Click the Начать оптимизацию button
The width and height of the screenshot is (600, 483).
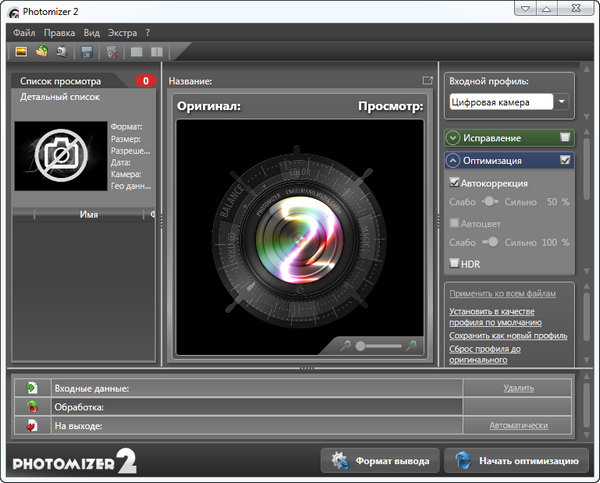point(517,461)
